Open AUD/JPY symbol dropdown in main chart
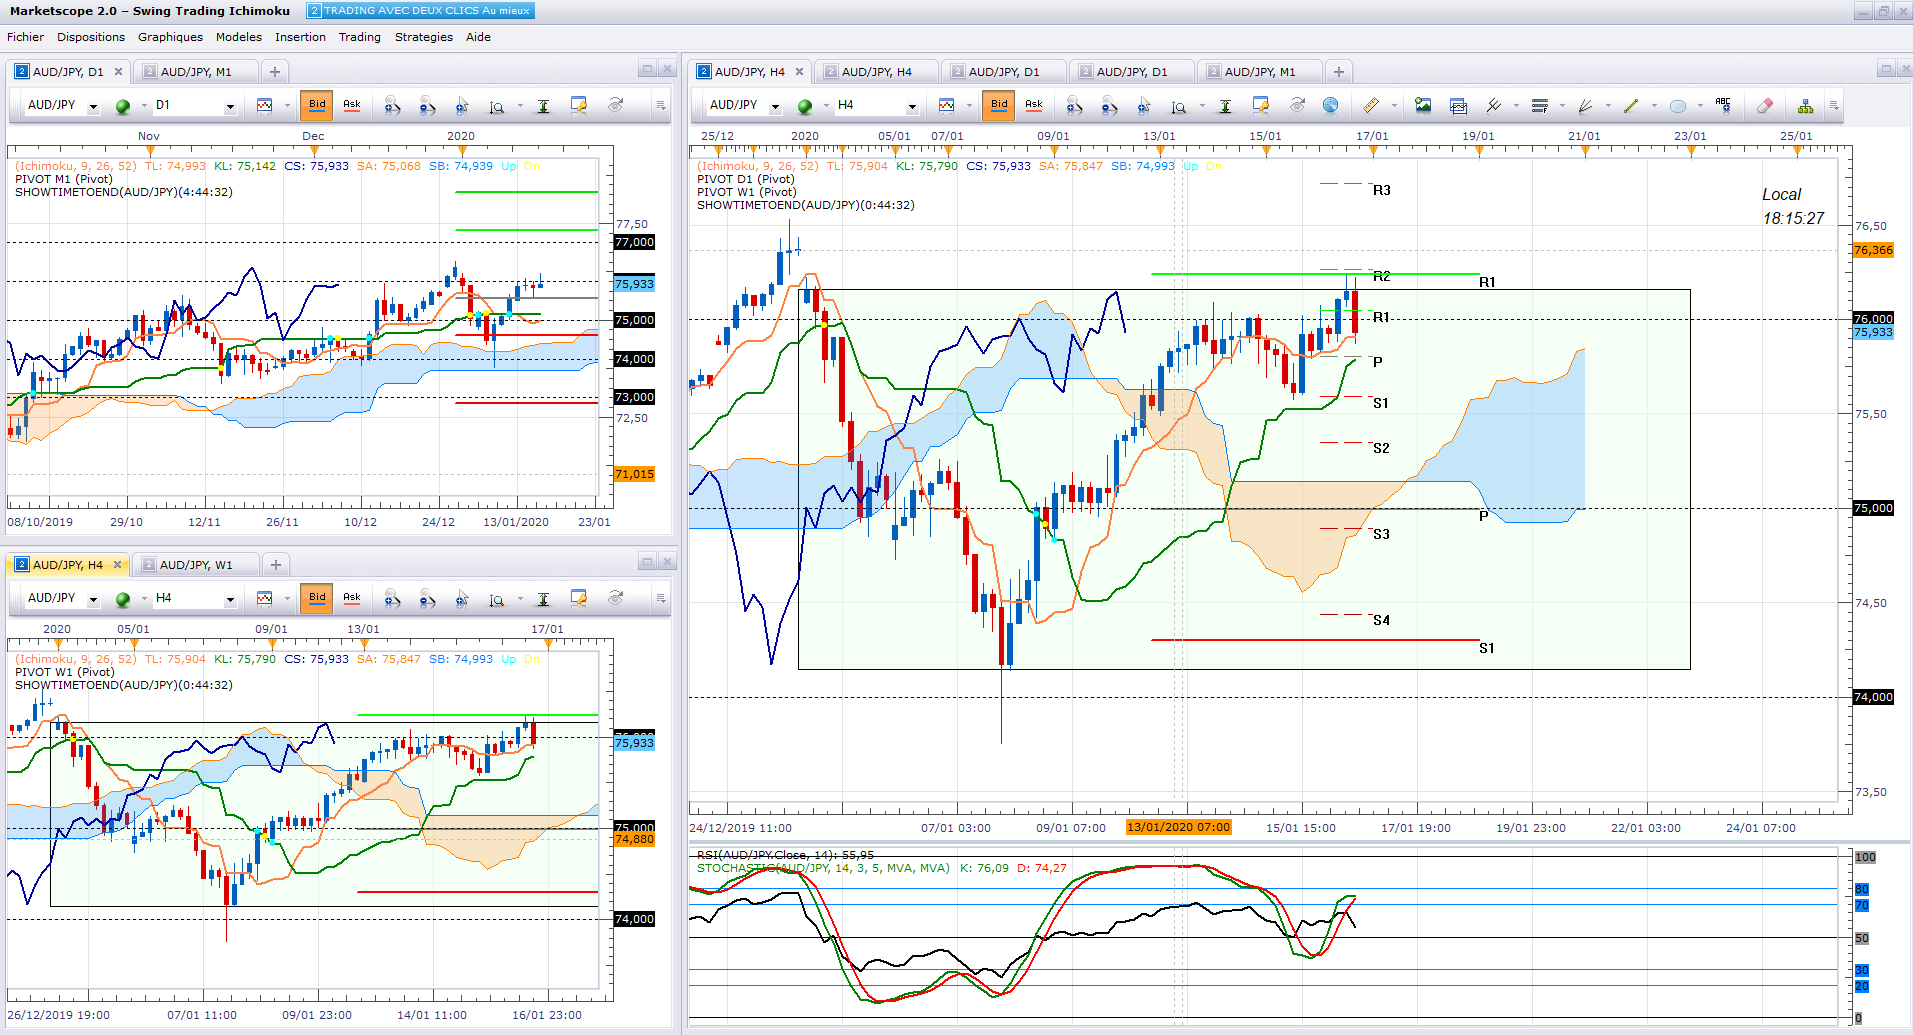This screenshot has height=1035, width=1913. [x=775, y=106]
